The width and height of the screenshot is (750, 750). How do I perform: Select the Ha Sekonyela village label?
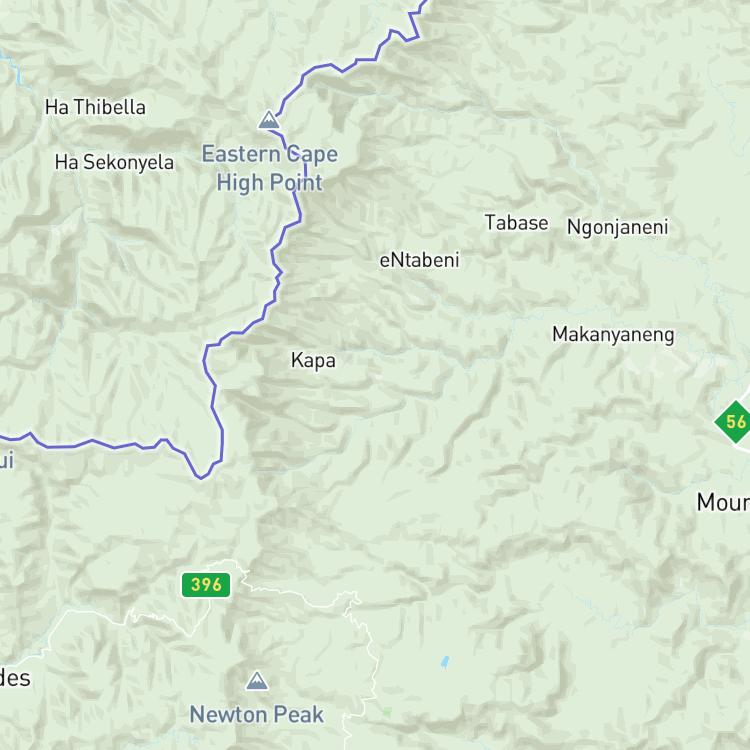(114, 163)
